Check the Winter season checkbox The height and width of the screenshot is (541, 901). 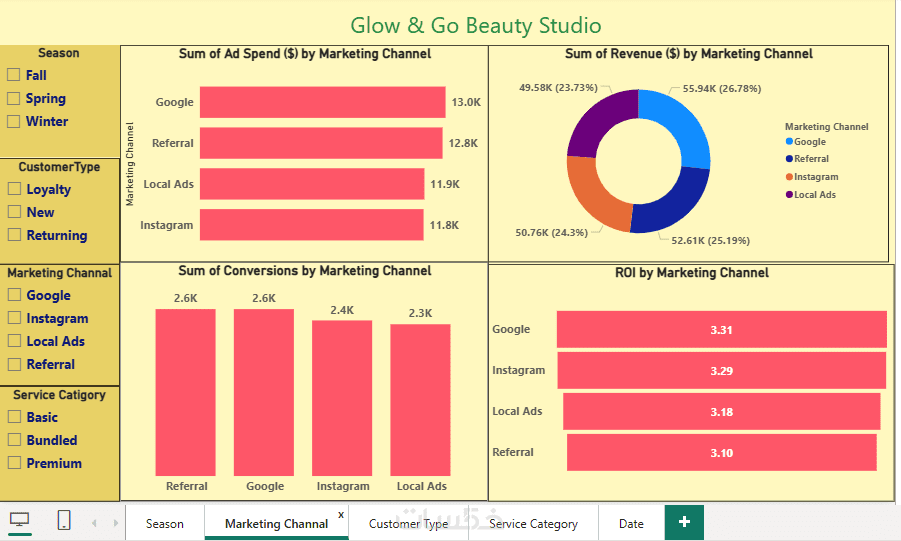pyautogui.click(x=14, y=121)
